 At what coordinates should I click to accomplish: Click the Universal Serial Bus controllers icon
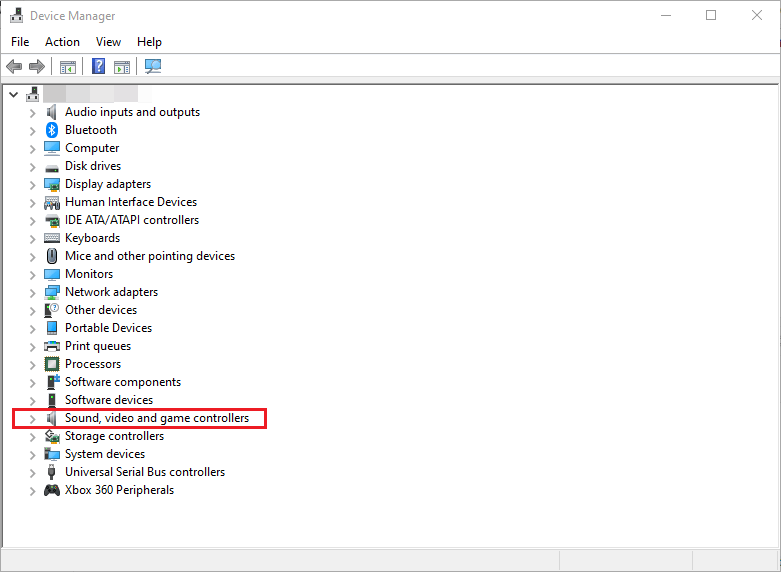coord(51,472)
